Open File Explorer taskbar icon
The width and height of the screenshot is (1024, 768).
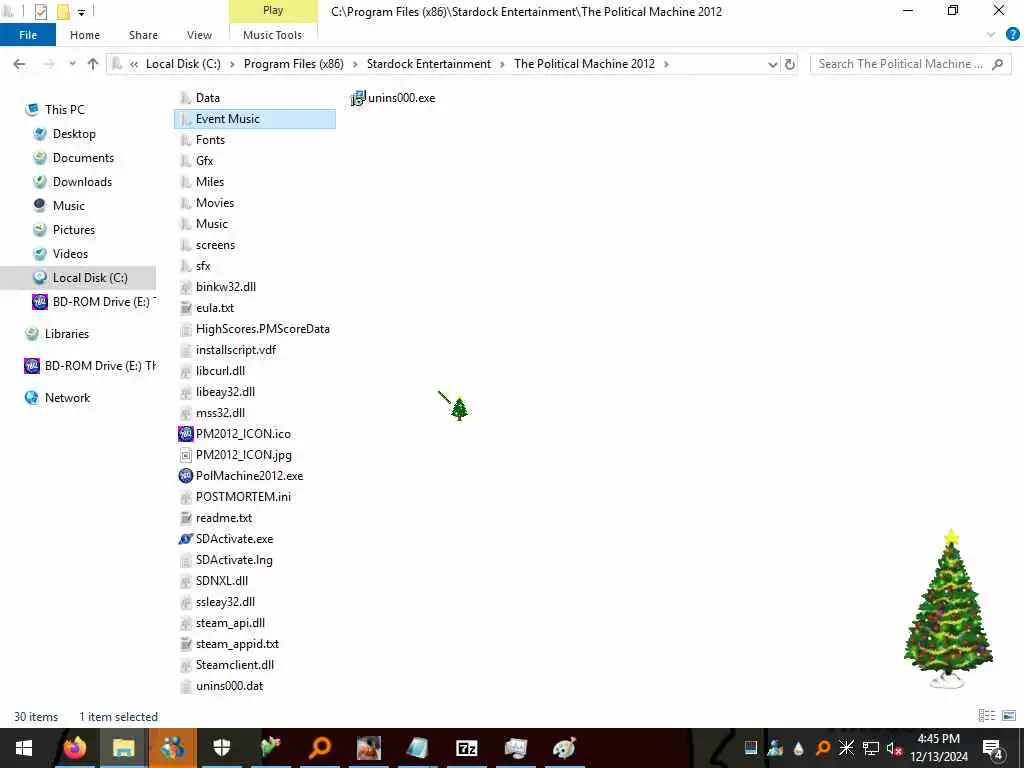tap(123, 748)
